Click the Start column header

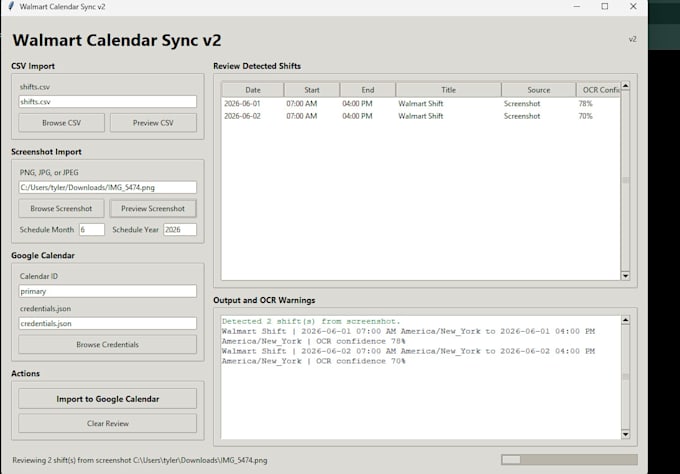pyautogui.click(x=312, y=90)
